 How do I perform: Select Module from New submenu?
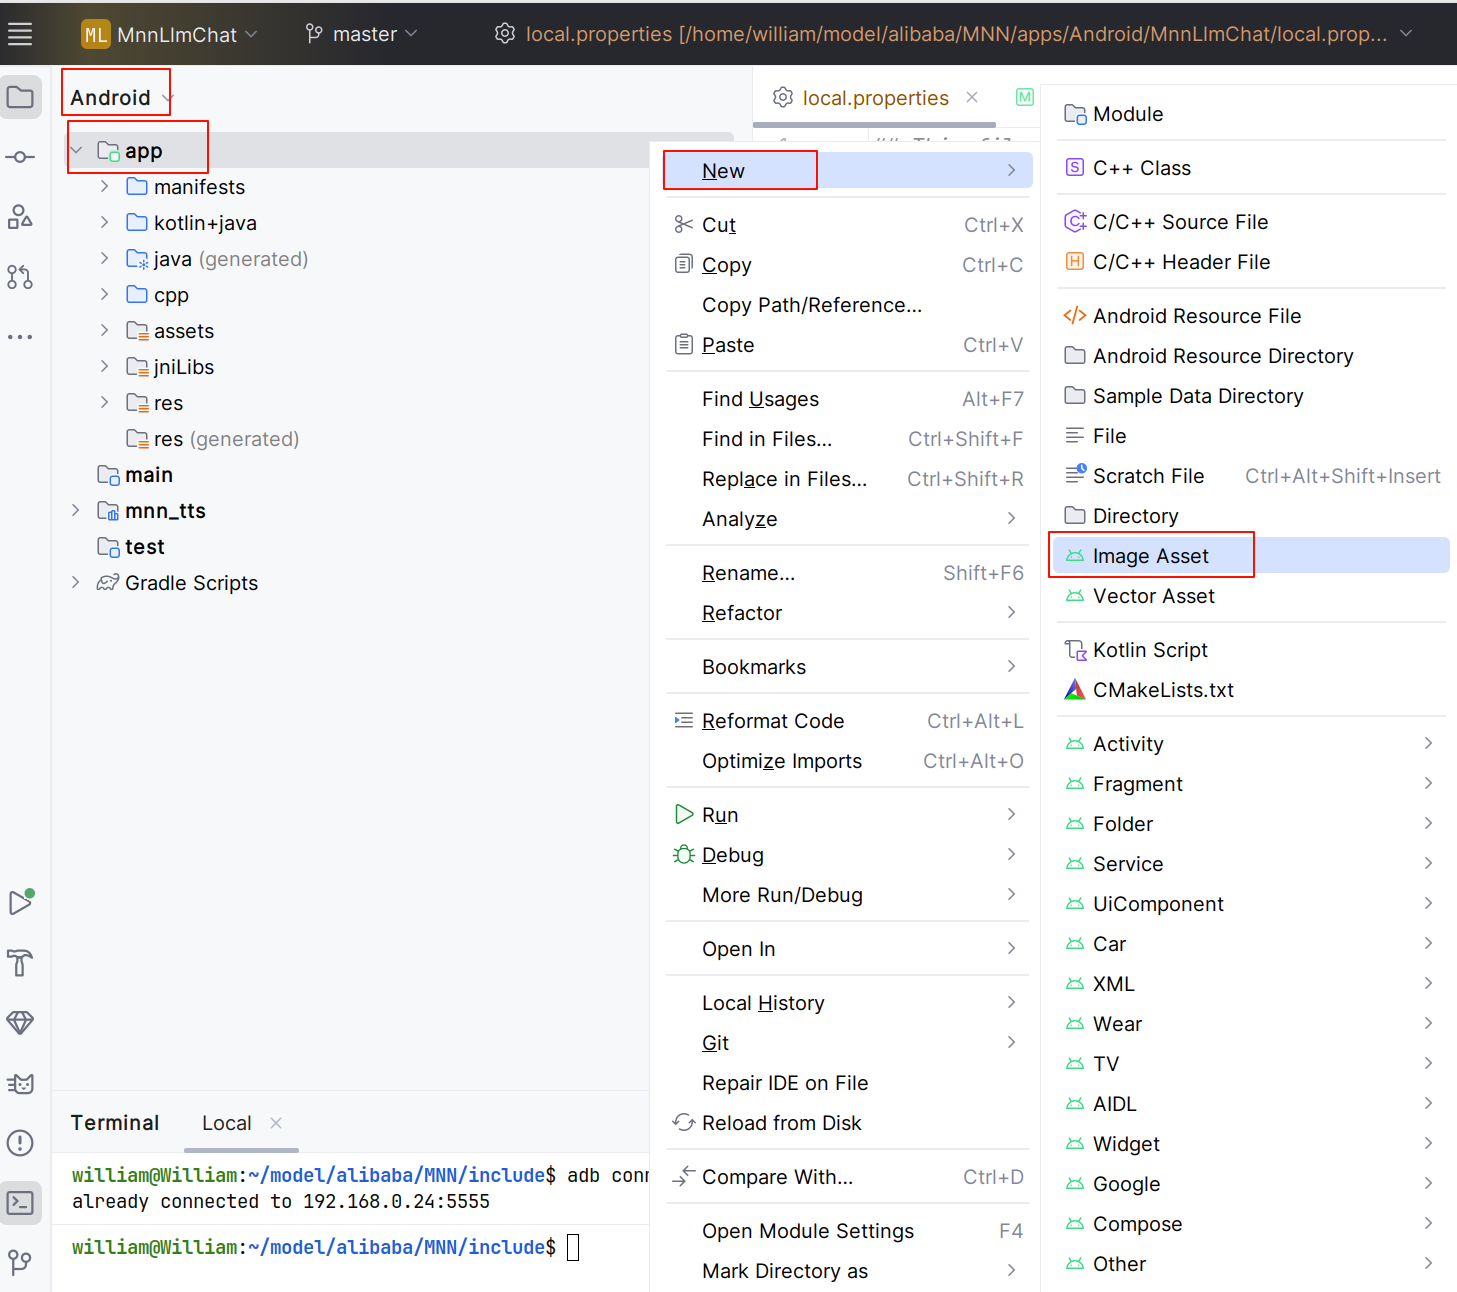point(1251,113)
